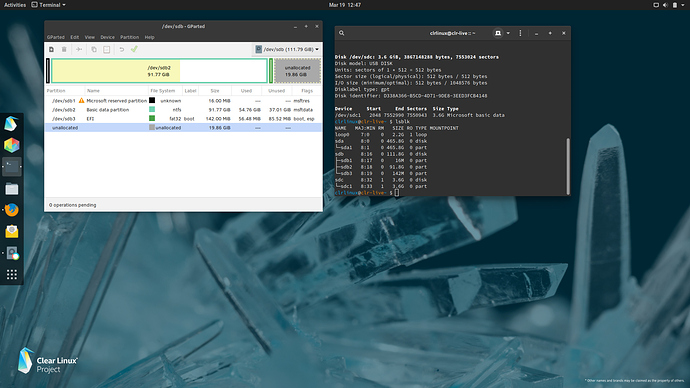Viewport: 690px width, 388px height.
Task: Click the Name column header
Action: (x=116, y=91)
